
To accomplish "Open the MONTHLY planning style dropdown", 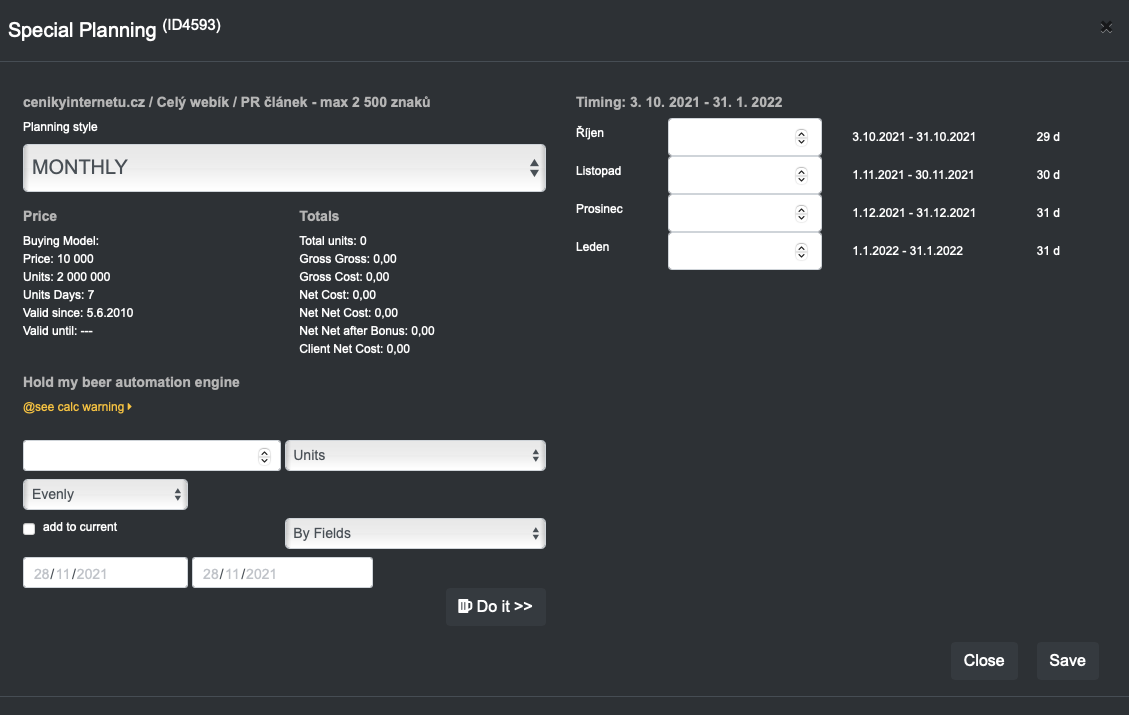I will click(284, 168).
